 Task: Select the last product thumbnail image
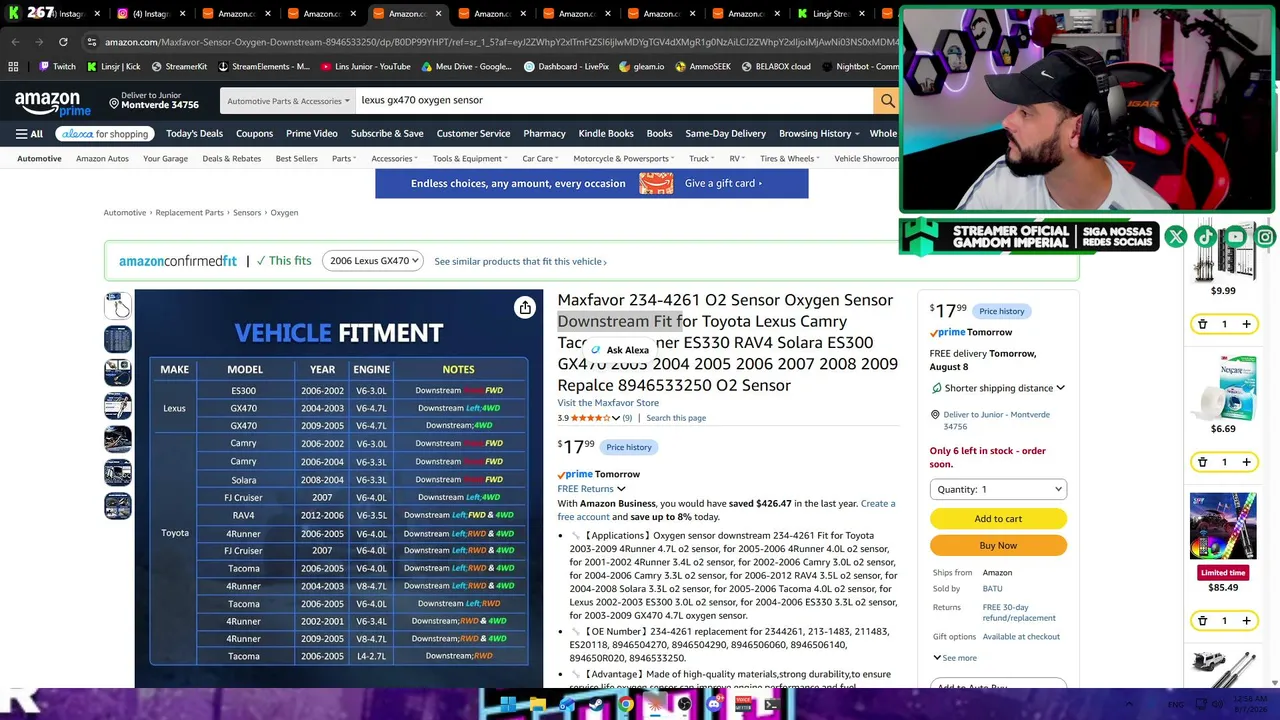click(117, 506)
